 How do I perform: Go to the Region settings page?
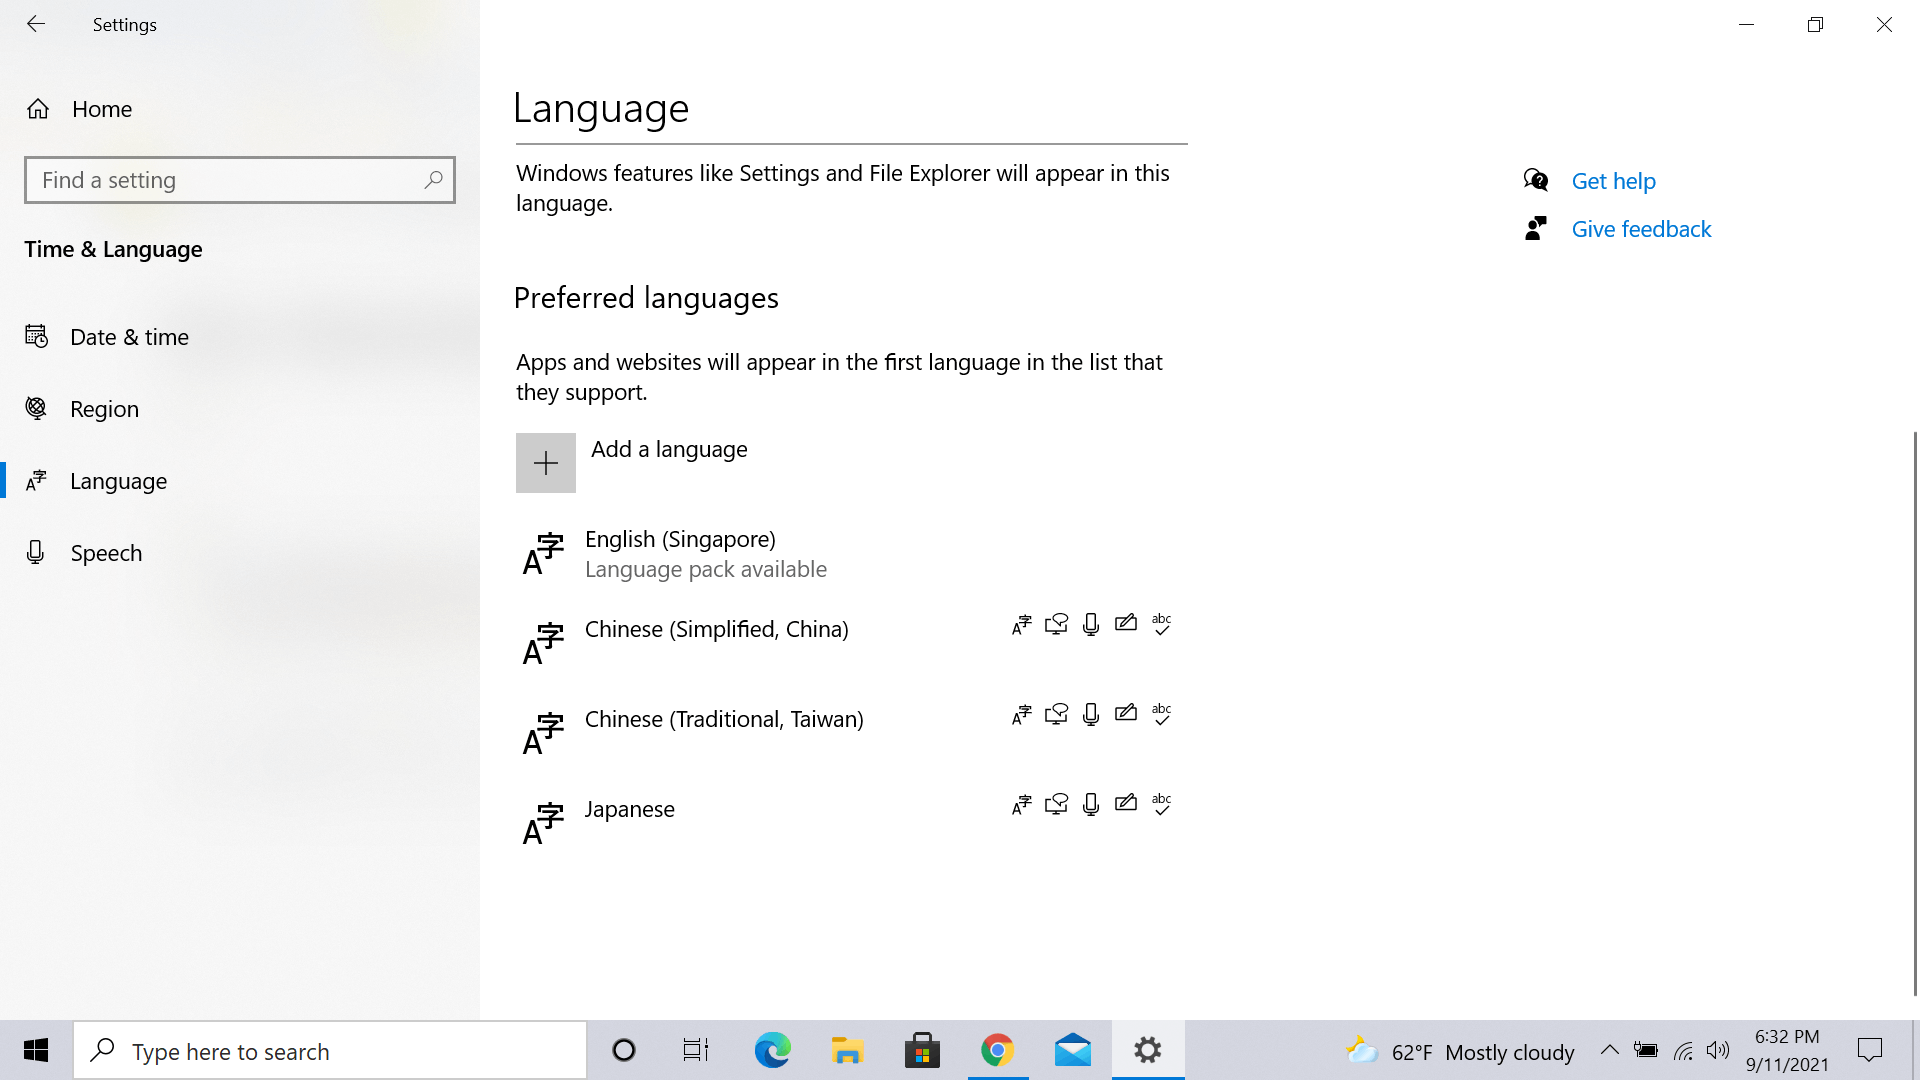coord(104,409)
